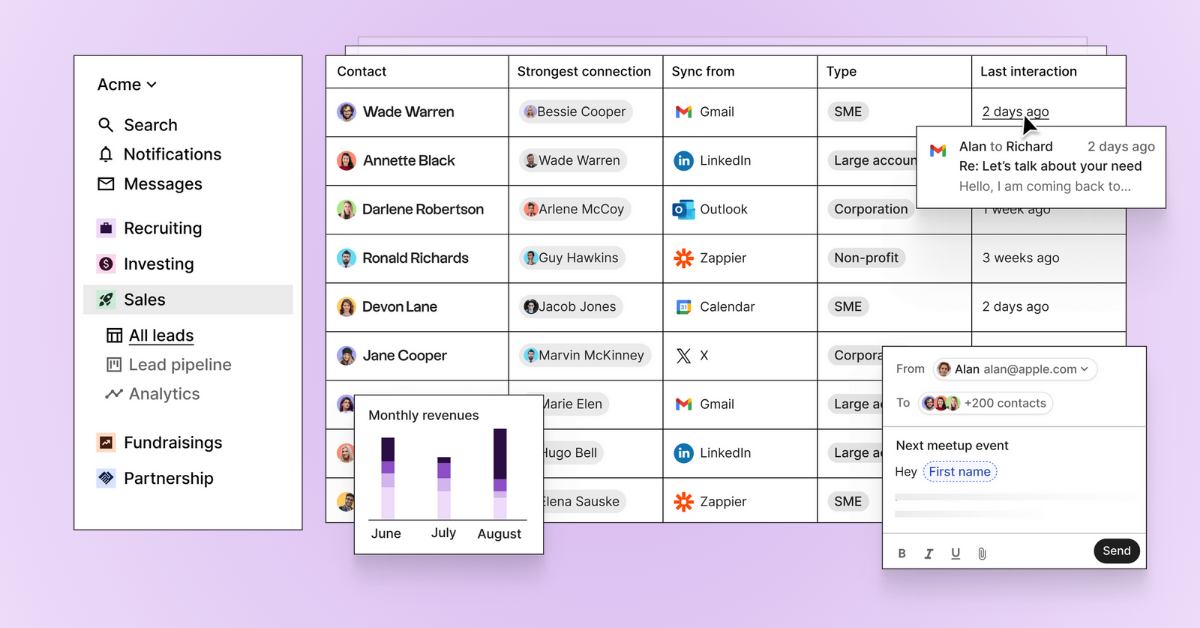Go to Analytics view
Image resolution: width=1200 pixels, height=628 pixels.
tap(164, 394)
